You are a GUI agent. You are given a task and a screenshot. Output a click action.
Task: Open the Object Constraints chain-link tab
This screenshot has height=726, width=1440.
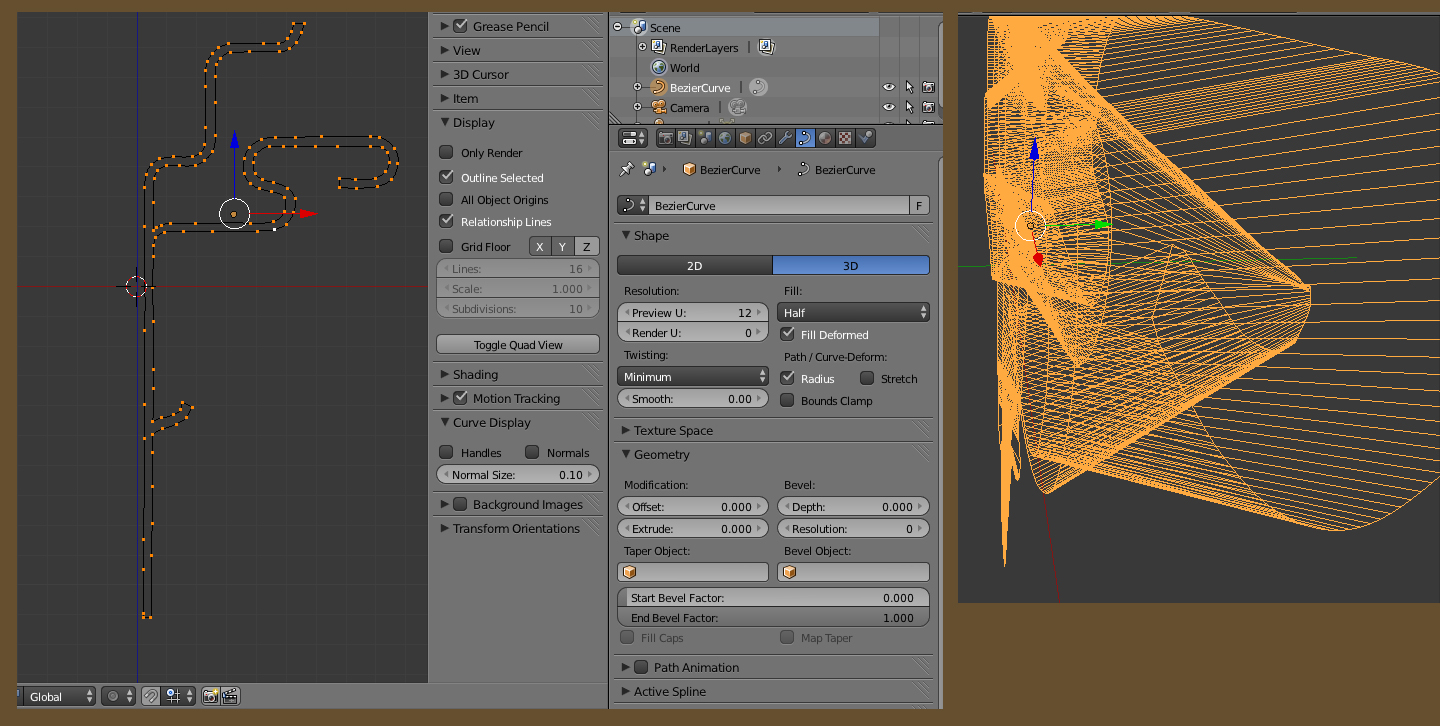click(x=765, y=138)
